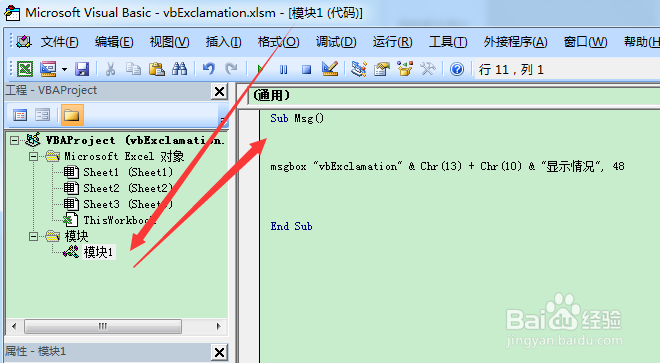The height and width of the screenshot is (363, 660).
Task: Click the View Object icon in project panel
Action: 43,115
